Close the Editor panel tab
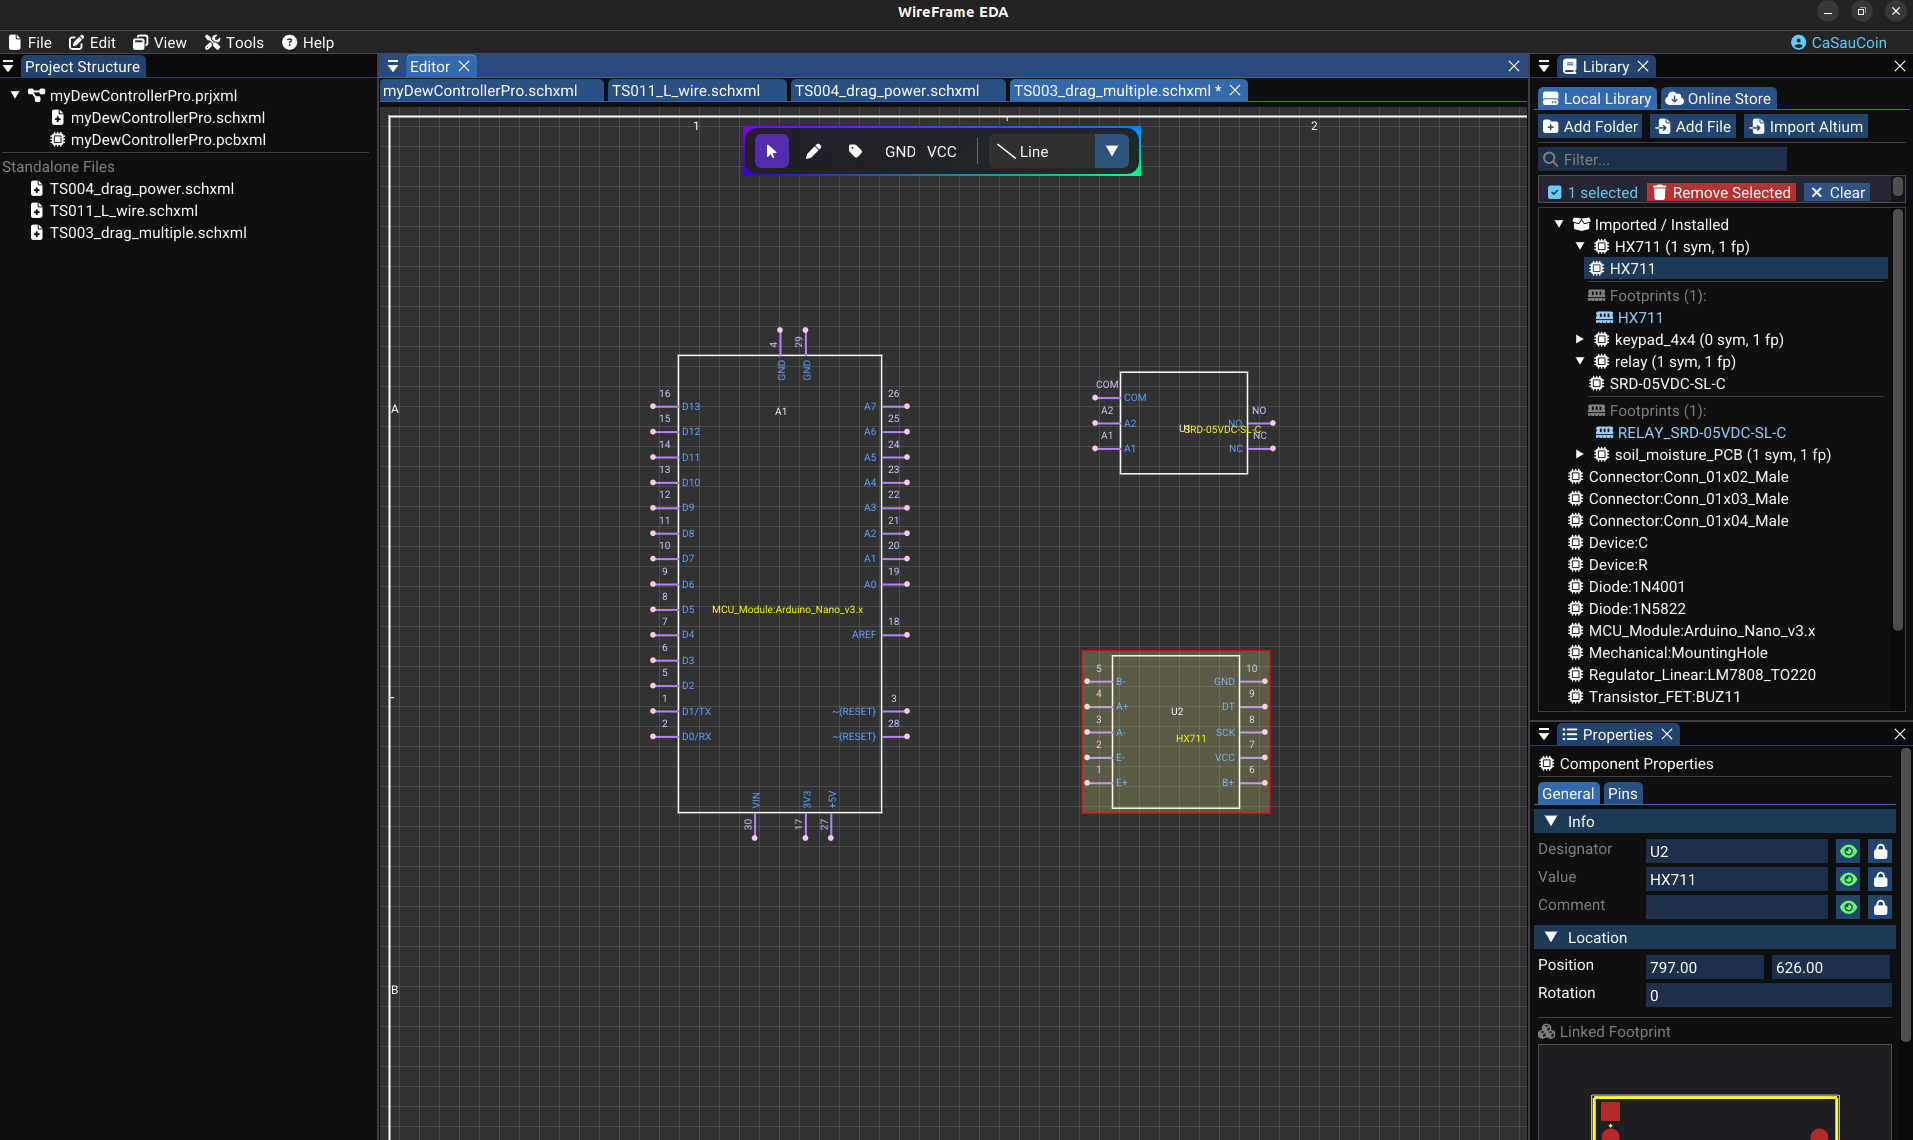 (464, 66)
